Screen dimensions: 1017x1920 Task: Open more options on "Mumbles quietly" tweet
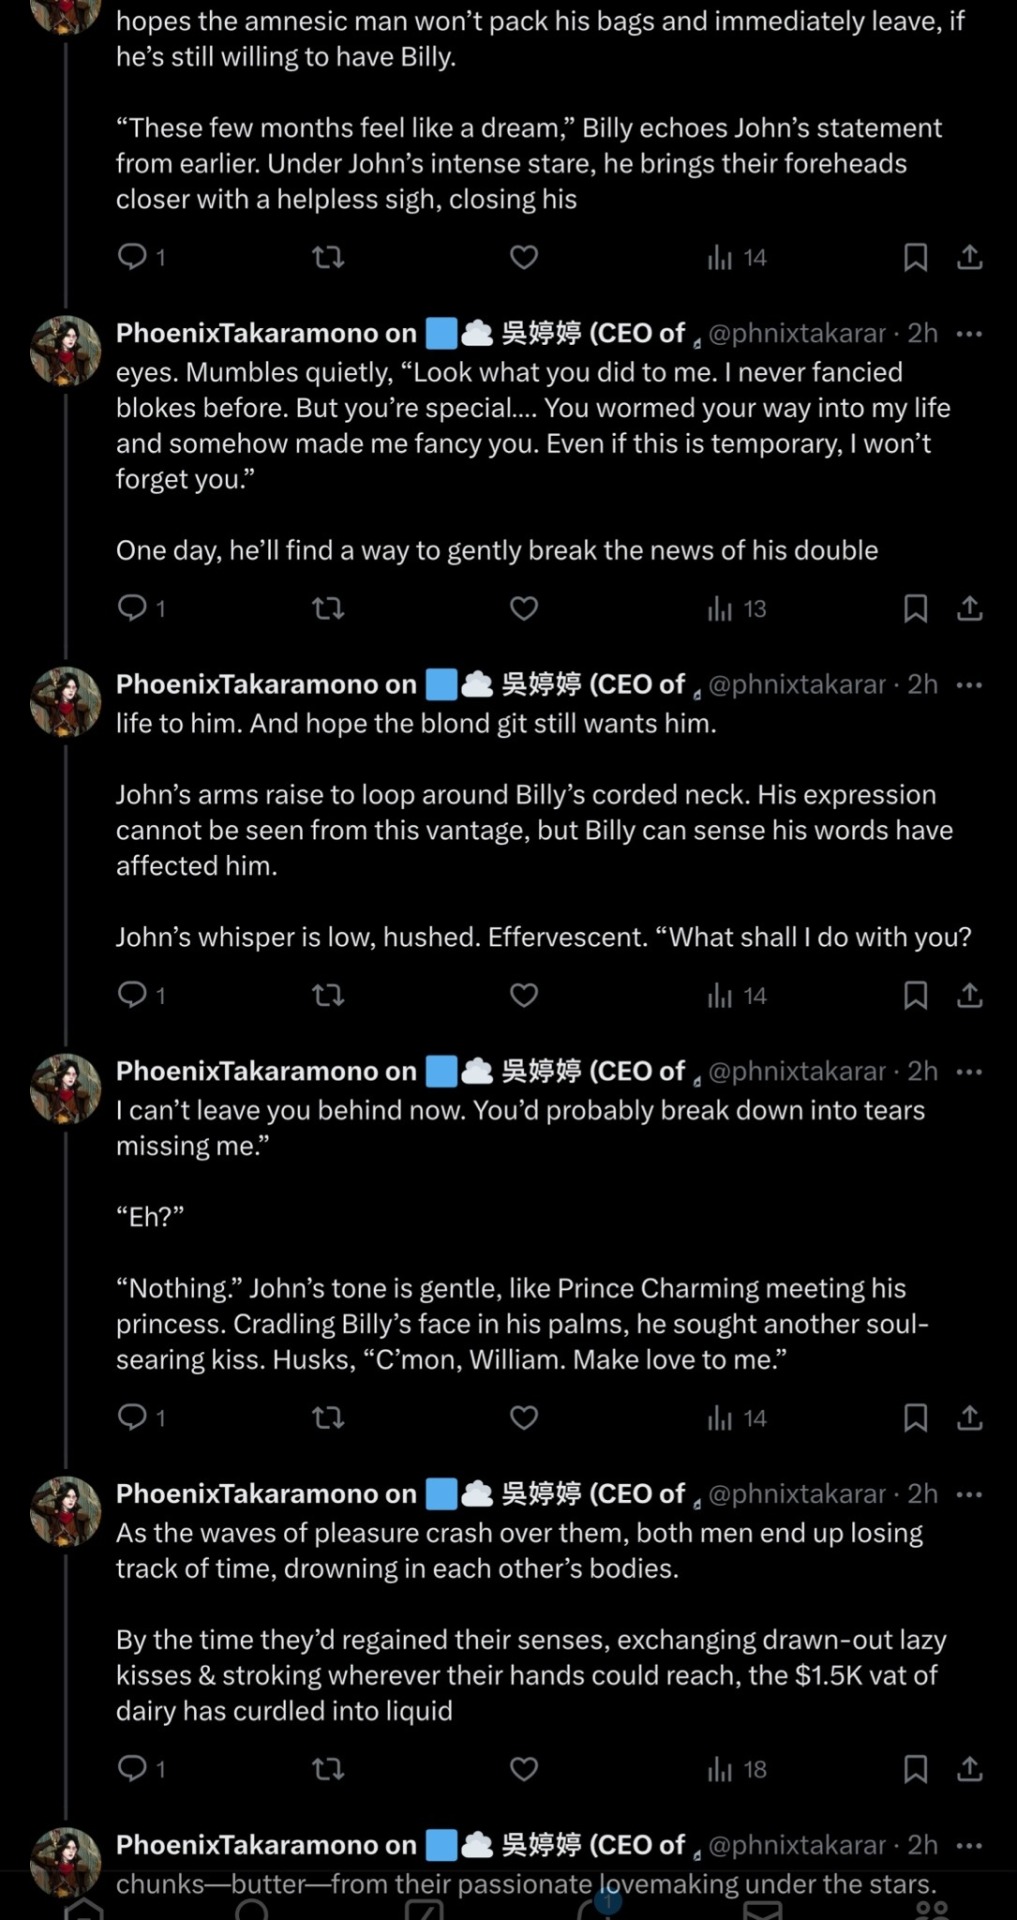969,333
